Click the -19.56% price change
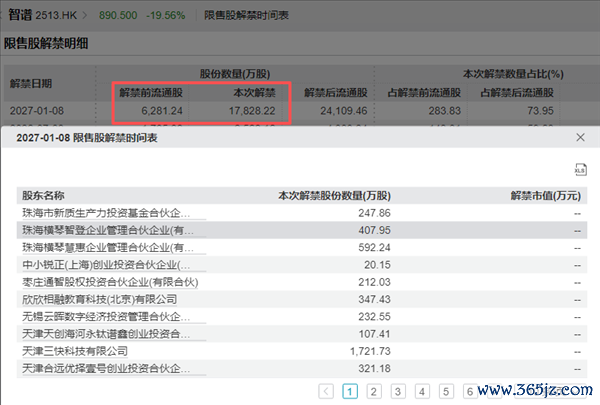Viewport: 600px width, 405px height. click(166, 15)
